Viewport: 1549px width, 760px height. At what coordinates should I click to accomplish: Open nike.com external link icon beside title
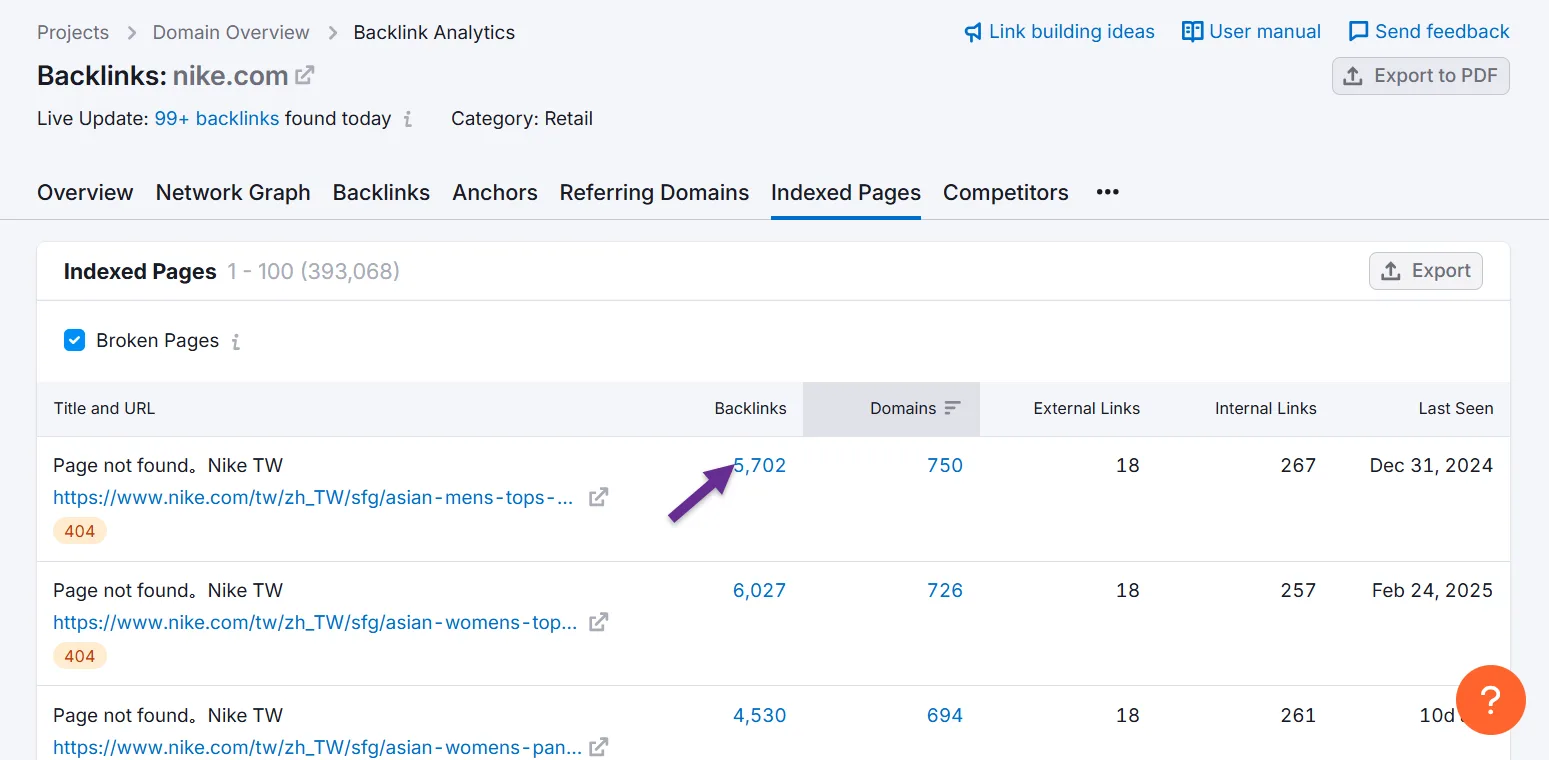(x=305, y=75)
